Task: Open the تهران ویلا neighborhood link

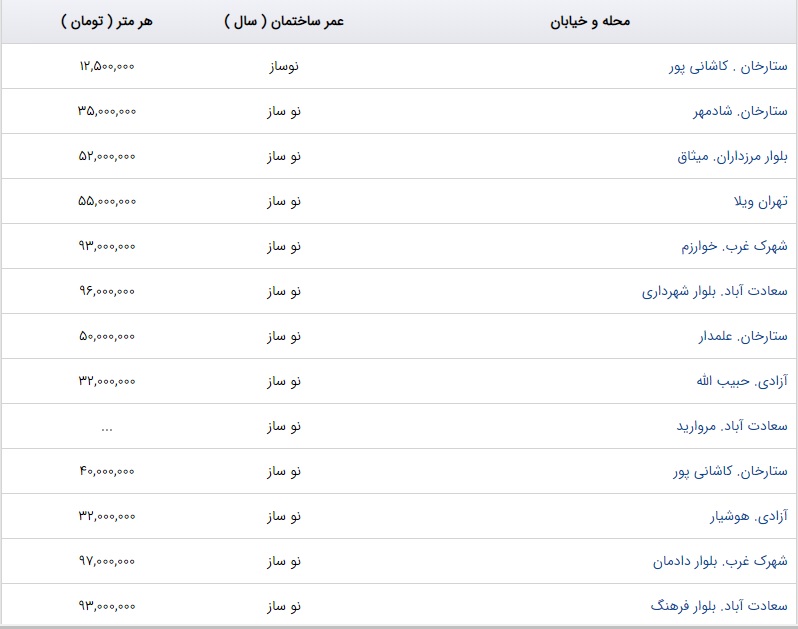Action: pyautogui.click(x=760, y=201)
